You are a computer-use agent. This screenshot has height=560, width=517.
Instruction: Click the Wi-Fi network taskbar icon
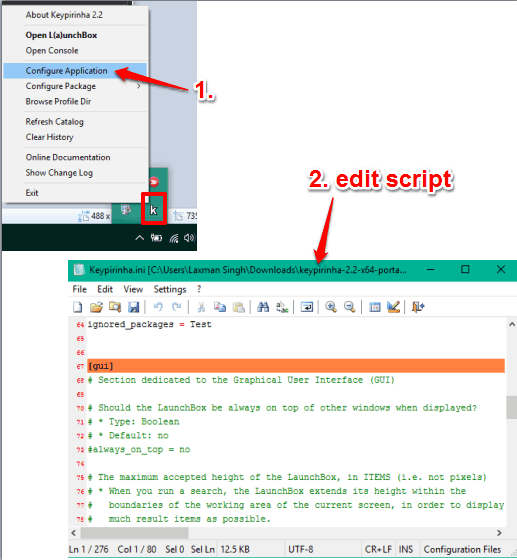[x=174, y=238]
